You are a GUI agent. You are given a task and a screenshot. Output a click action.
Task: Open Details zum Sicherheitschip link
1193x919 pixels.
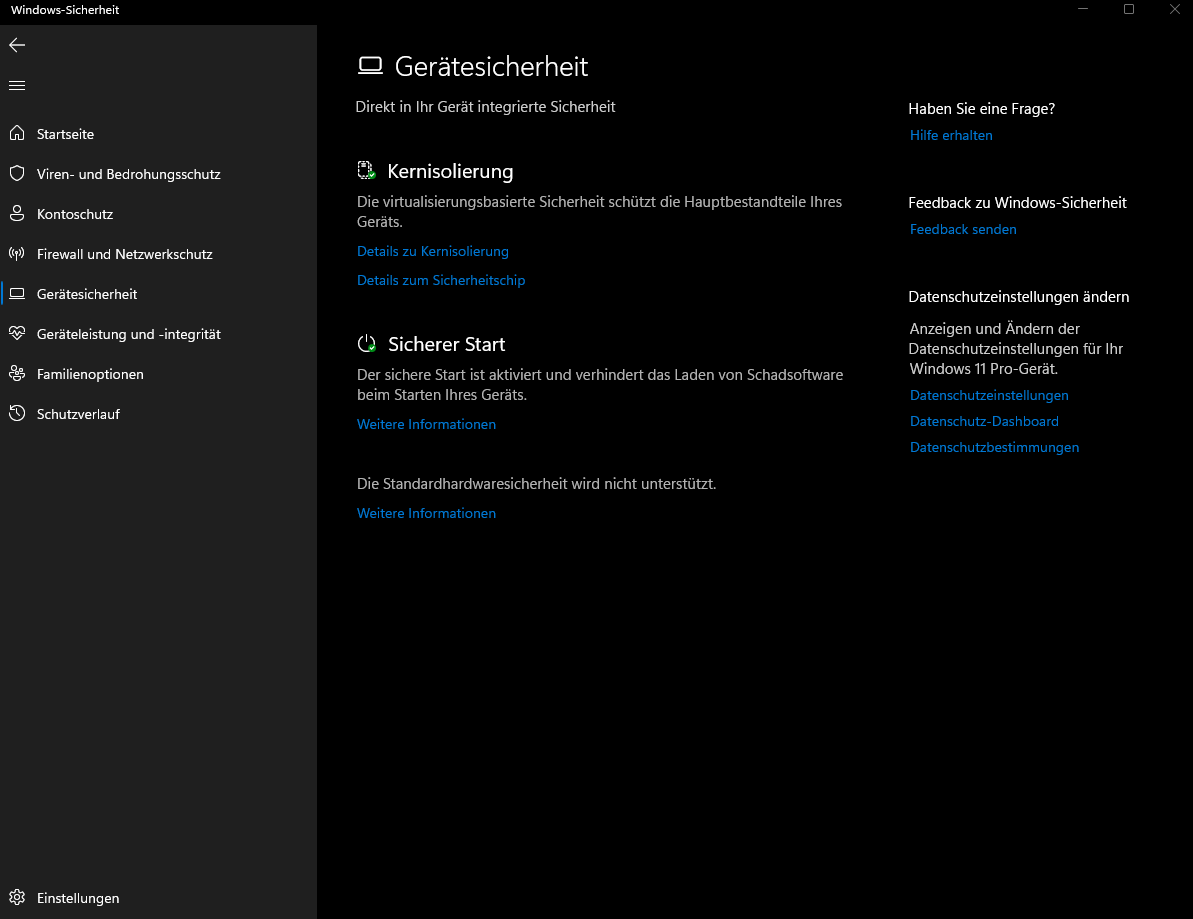tap(441, 280)
